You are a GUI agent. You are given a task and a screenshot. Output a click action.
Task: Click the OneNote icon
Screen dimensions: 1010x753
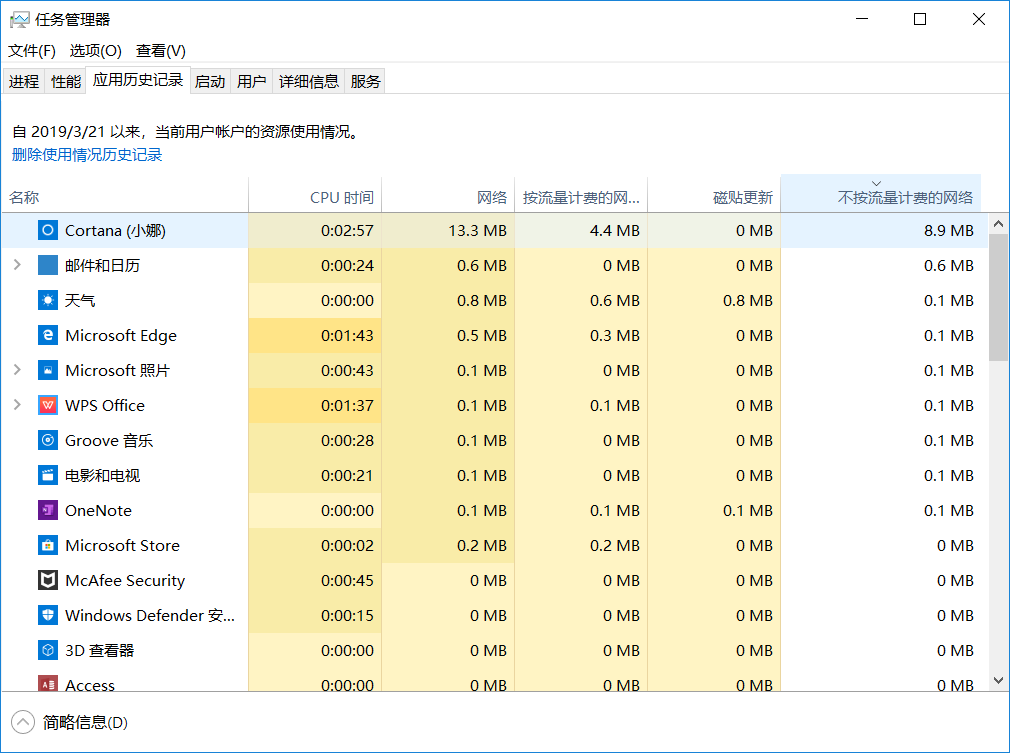tap(48, 510)
